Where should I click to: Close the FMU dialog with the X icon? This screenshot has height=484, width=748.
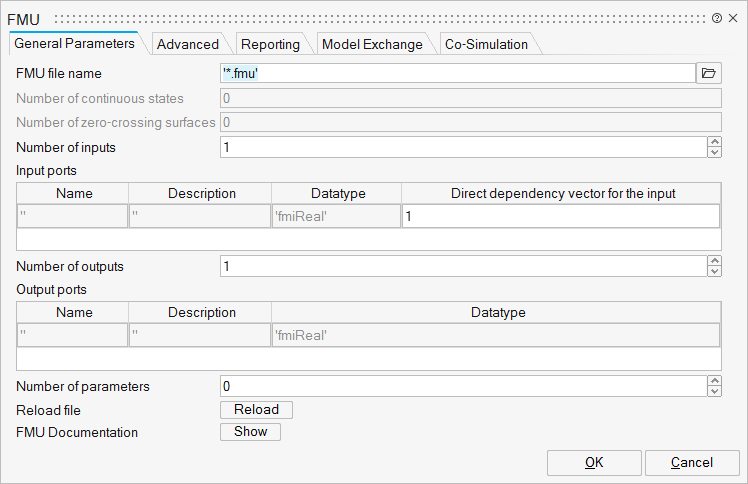tap(733, 18)
